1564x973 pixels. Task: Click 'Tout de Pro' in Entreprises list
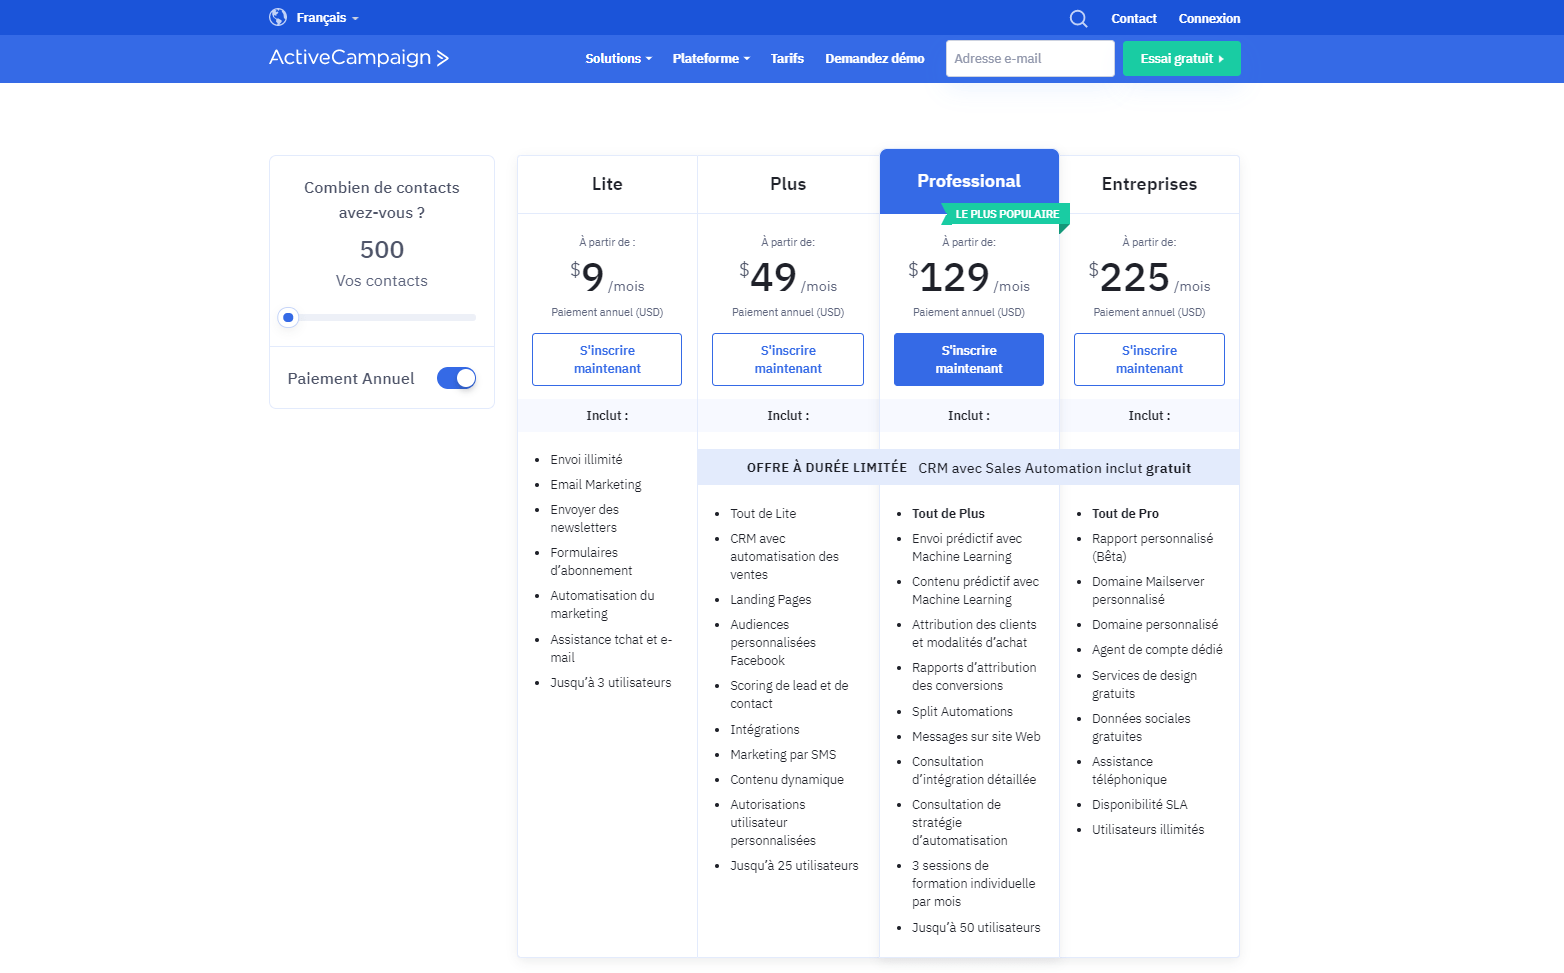1125,514
